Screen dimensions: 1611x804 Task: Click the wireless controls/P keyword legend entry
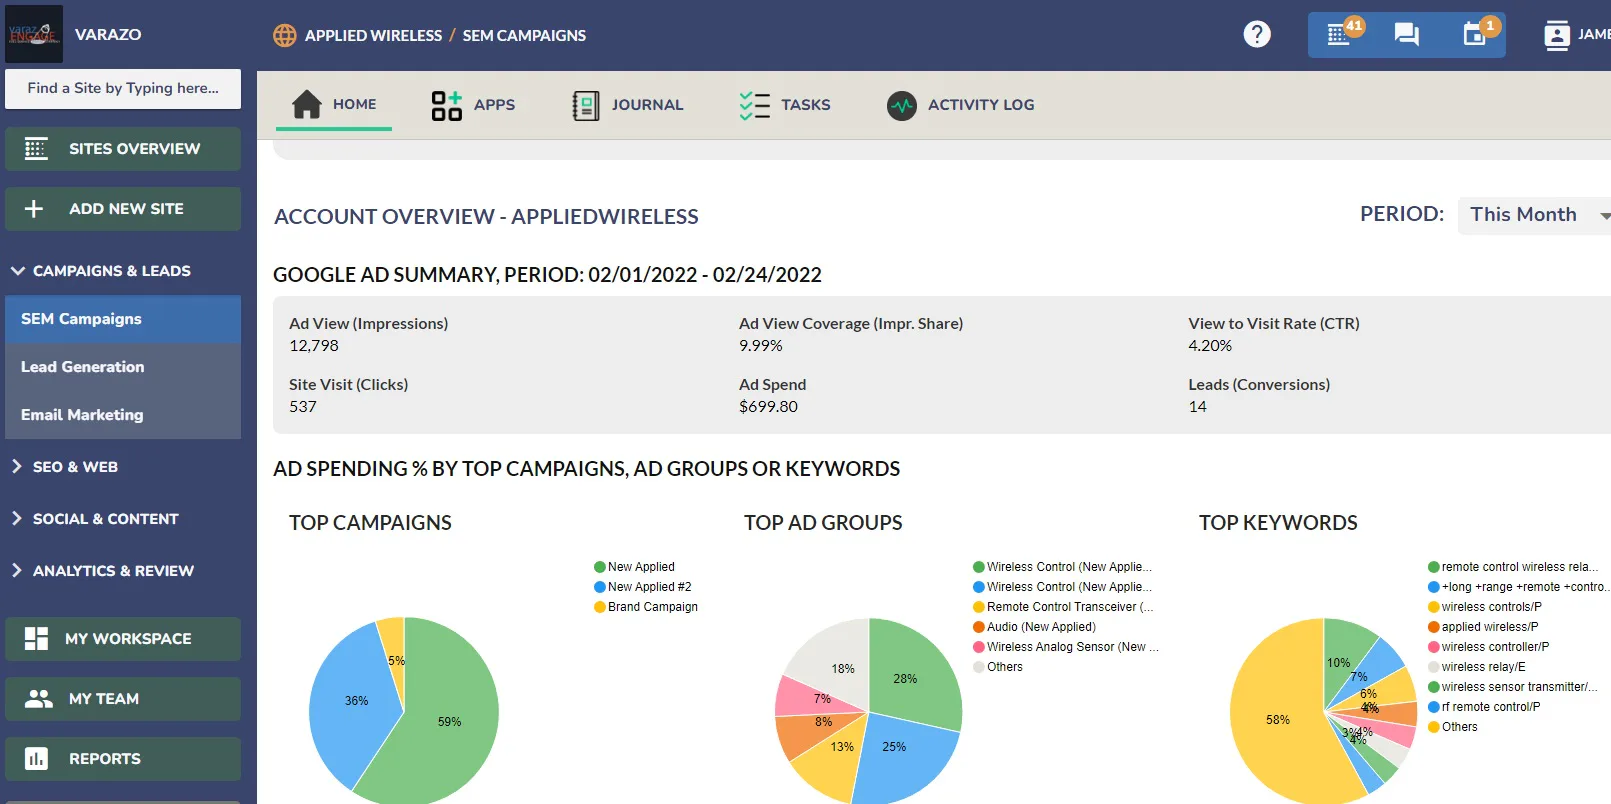point(1485,607)
